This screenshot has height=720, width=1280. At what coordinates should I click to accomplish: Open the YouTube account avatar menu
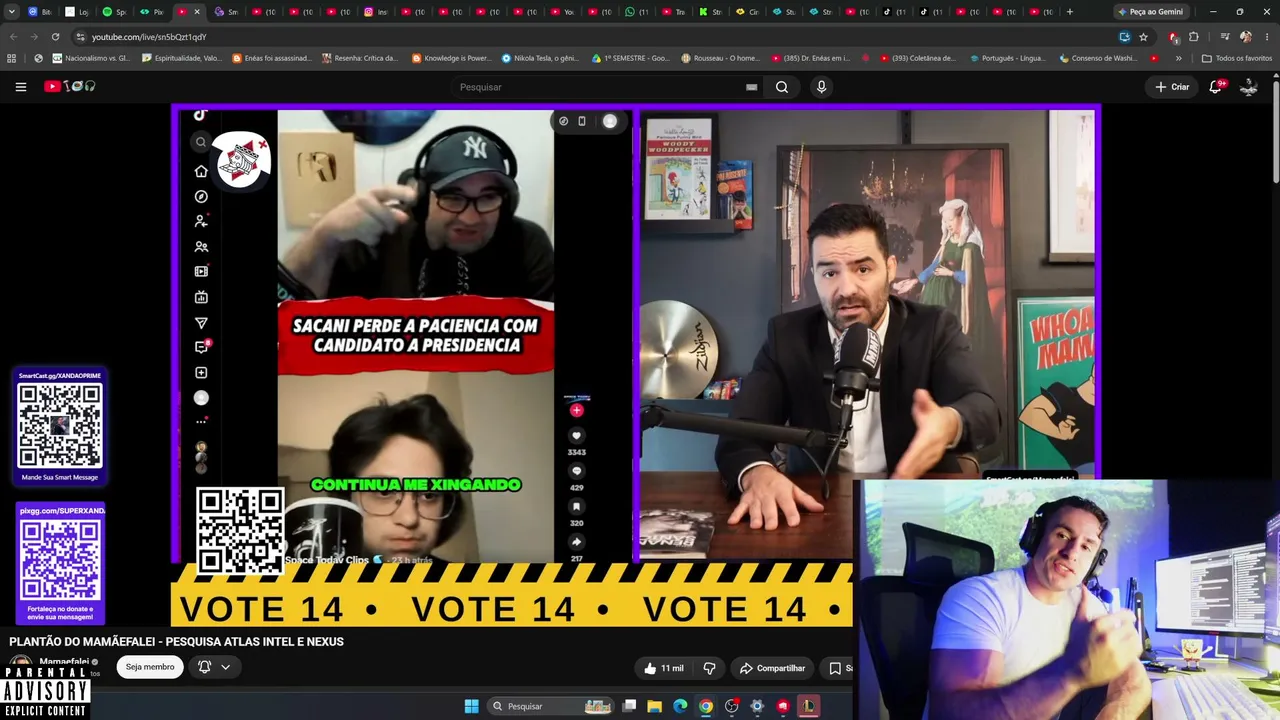click(x=1249, y=87)
